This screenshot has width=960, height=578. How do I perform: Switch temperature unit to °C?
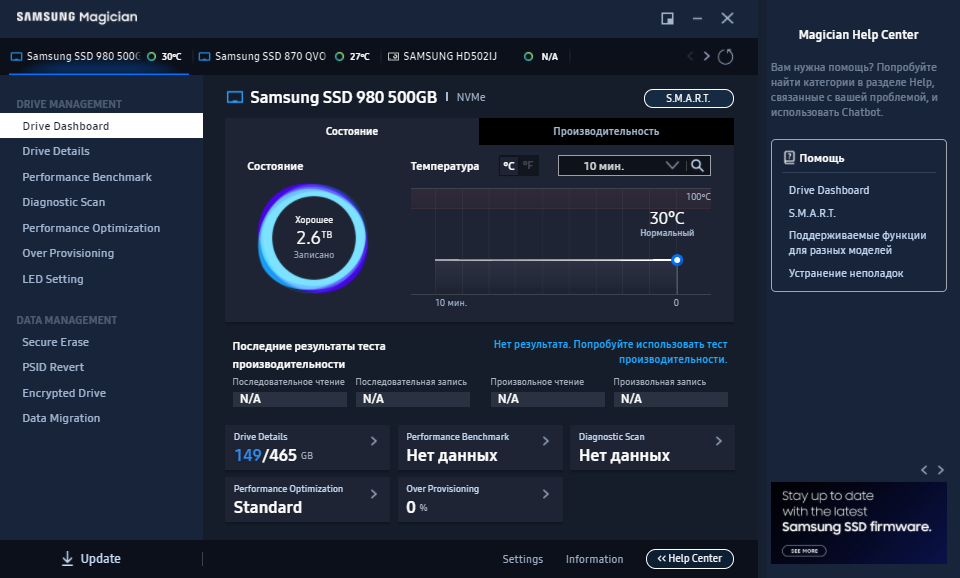509,165
